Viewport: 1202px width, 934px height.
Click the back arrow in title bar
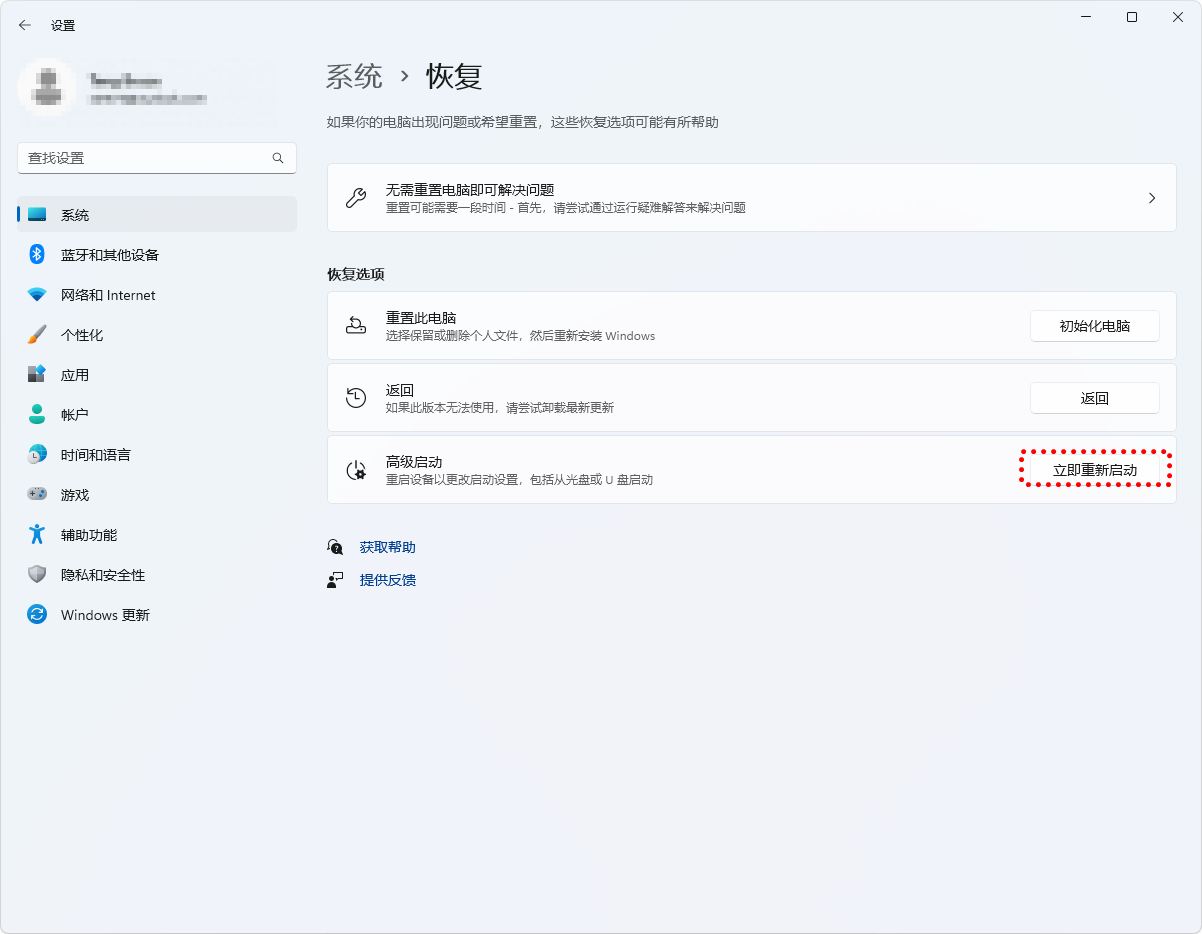click(25, 25)
